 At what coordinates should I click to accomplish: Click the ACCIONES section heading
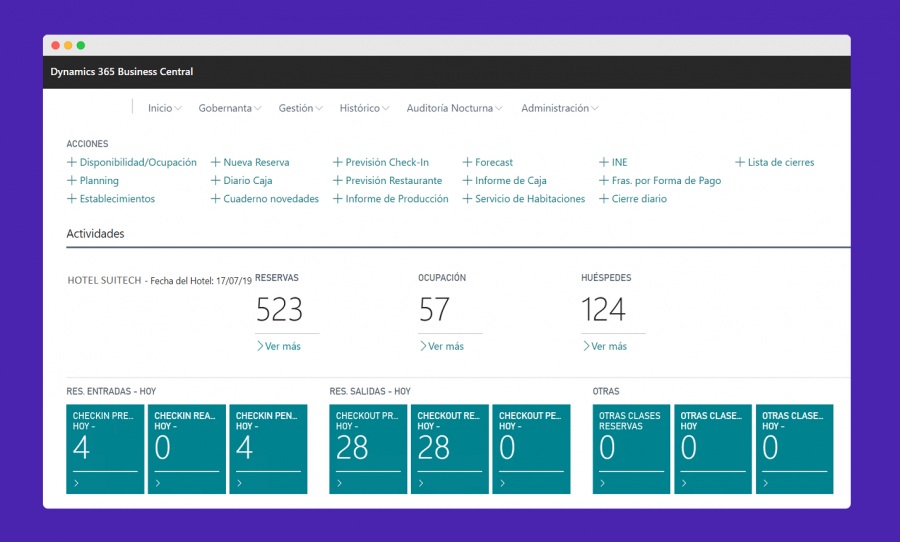click(x=87, y=144)
